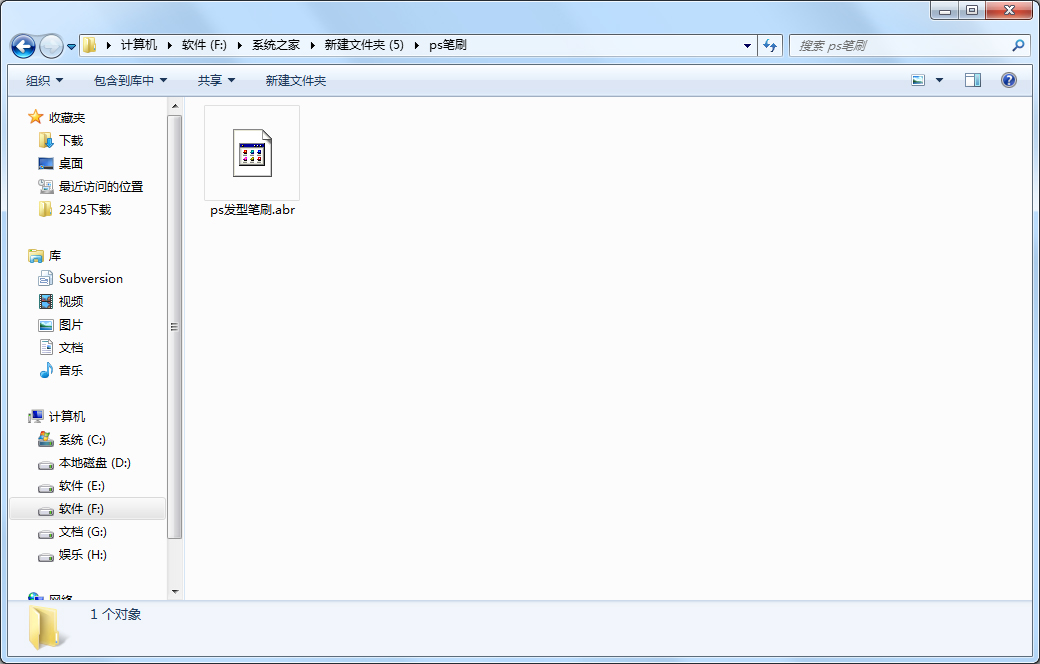Click the 2345下载 folder icon

46,210
